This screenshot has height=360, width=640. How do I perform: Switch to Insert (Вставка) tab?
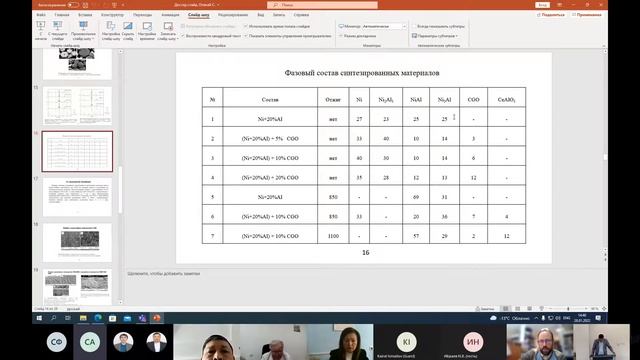point(85,15)
